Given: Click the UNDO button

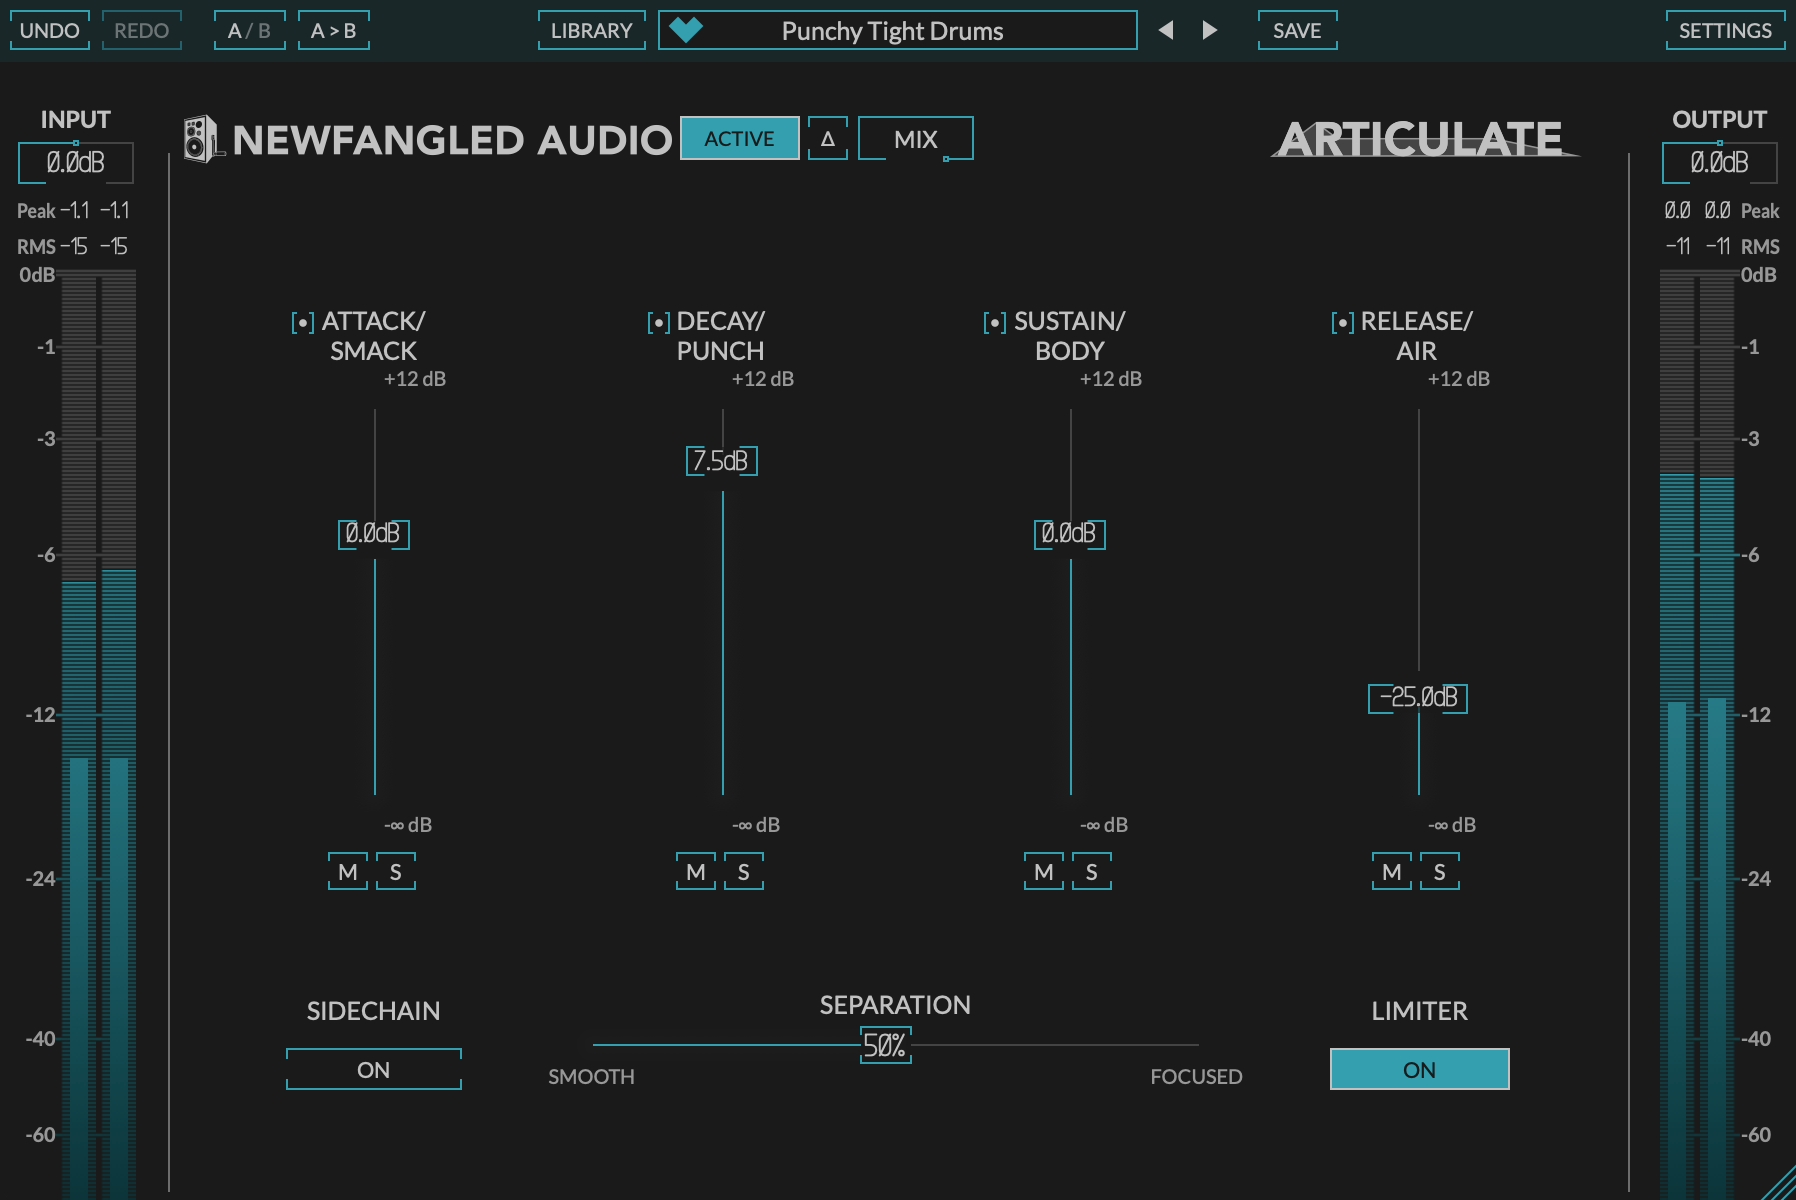Looking at the screenshot, I should tap(49, 31).
